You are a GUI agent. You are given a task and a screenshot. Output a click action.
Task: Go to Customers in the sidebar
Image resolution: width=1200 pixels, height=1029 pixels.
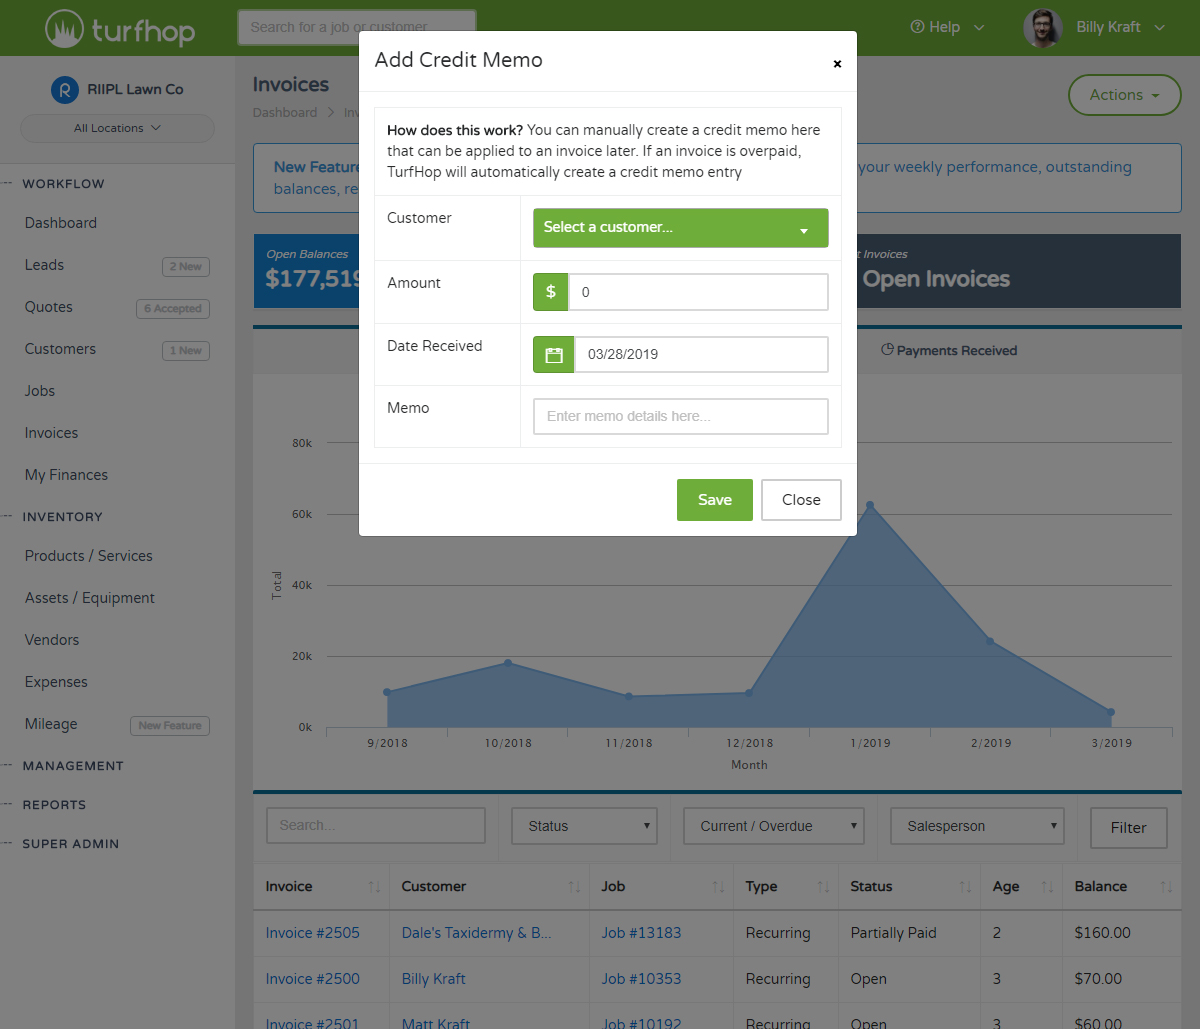tap(60, 349)
